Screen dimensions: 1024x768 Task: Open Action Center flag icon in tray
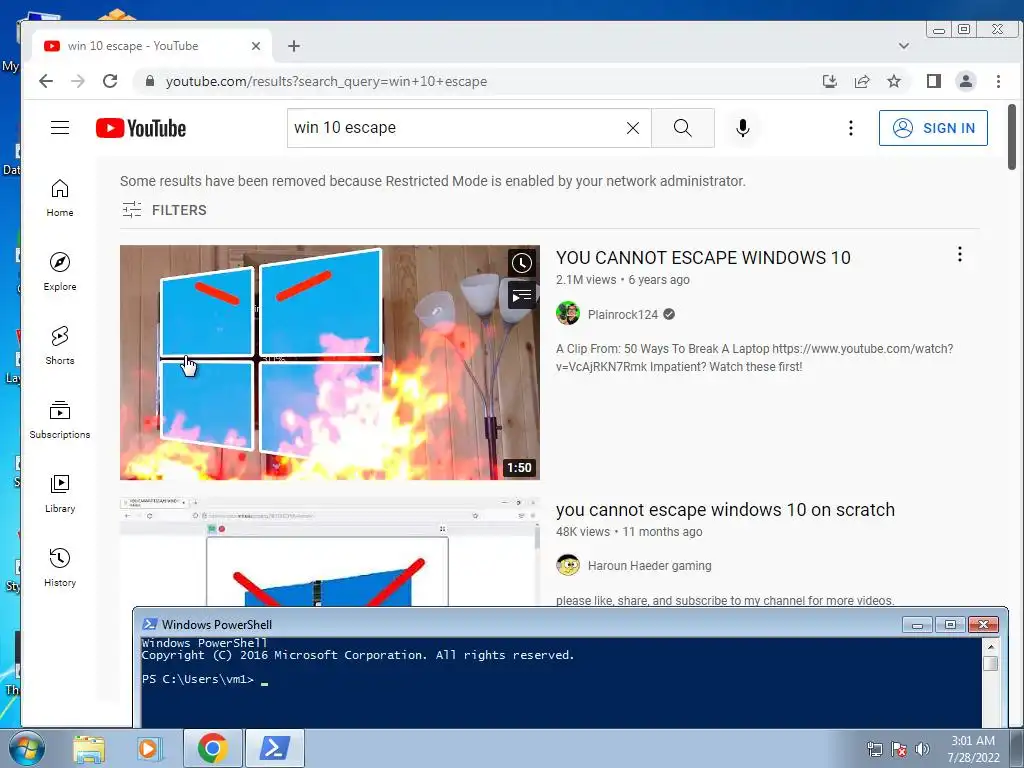click(899, 749)
